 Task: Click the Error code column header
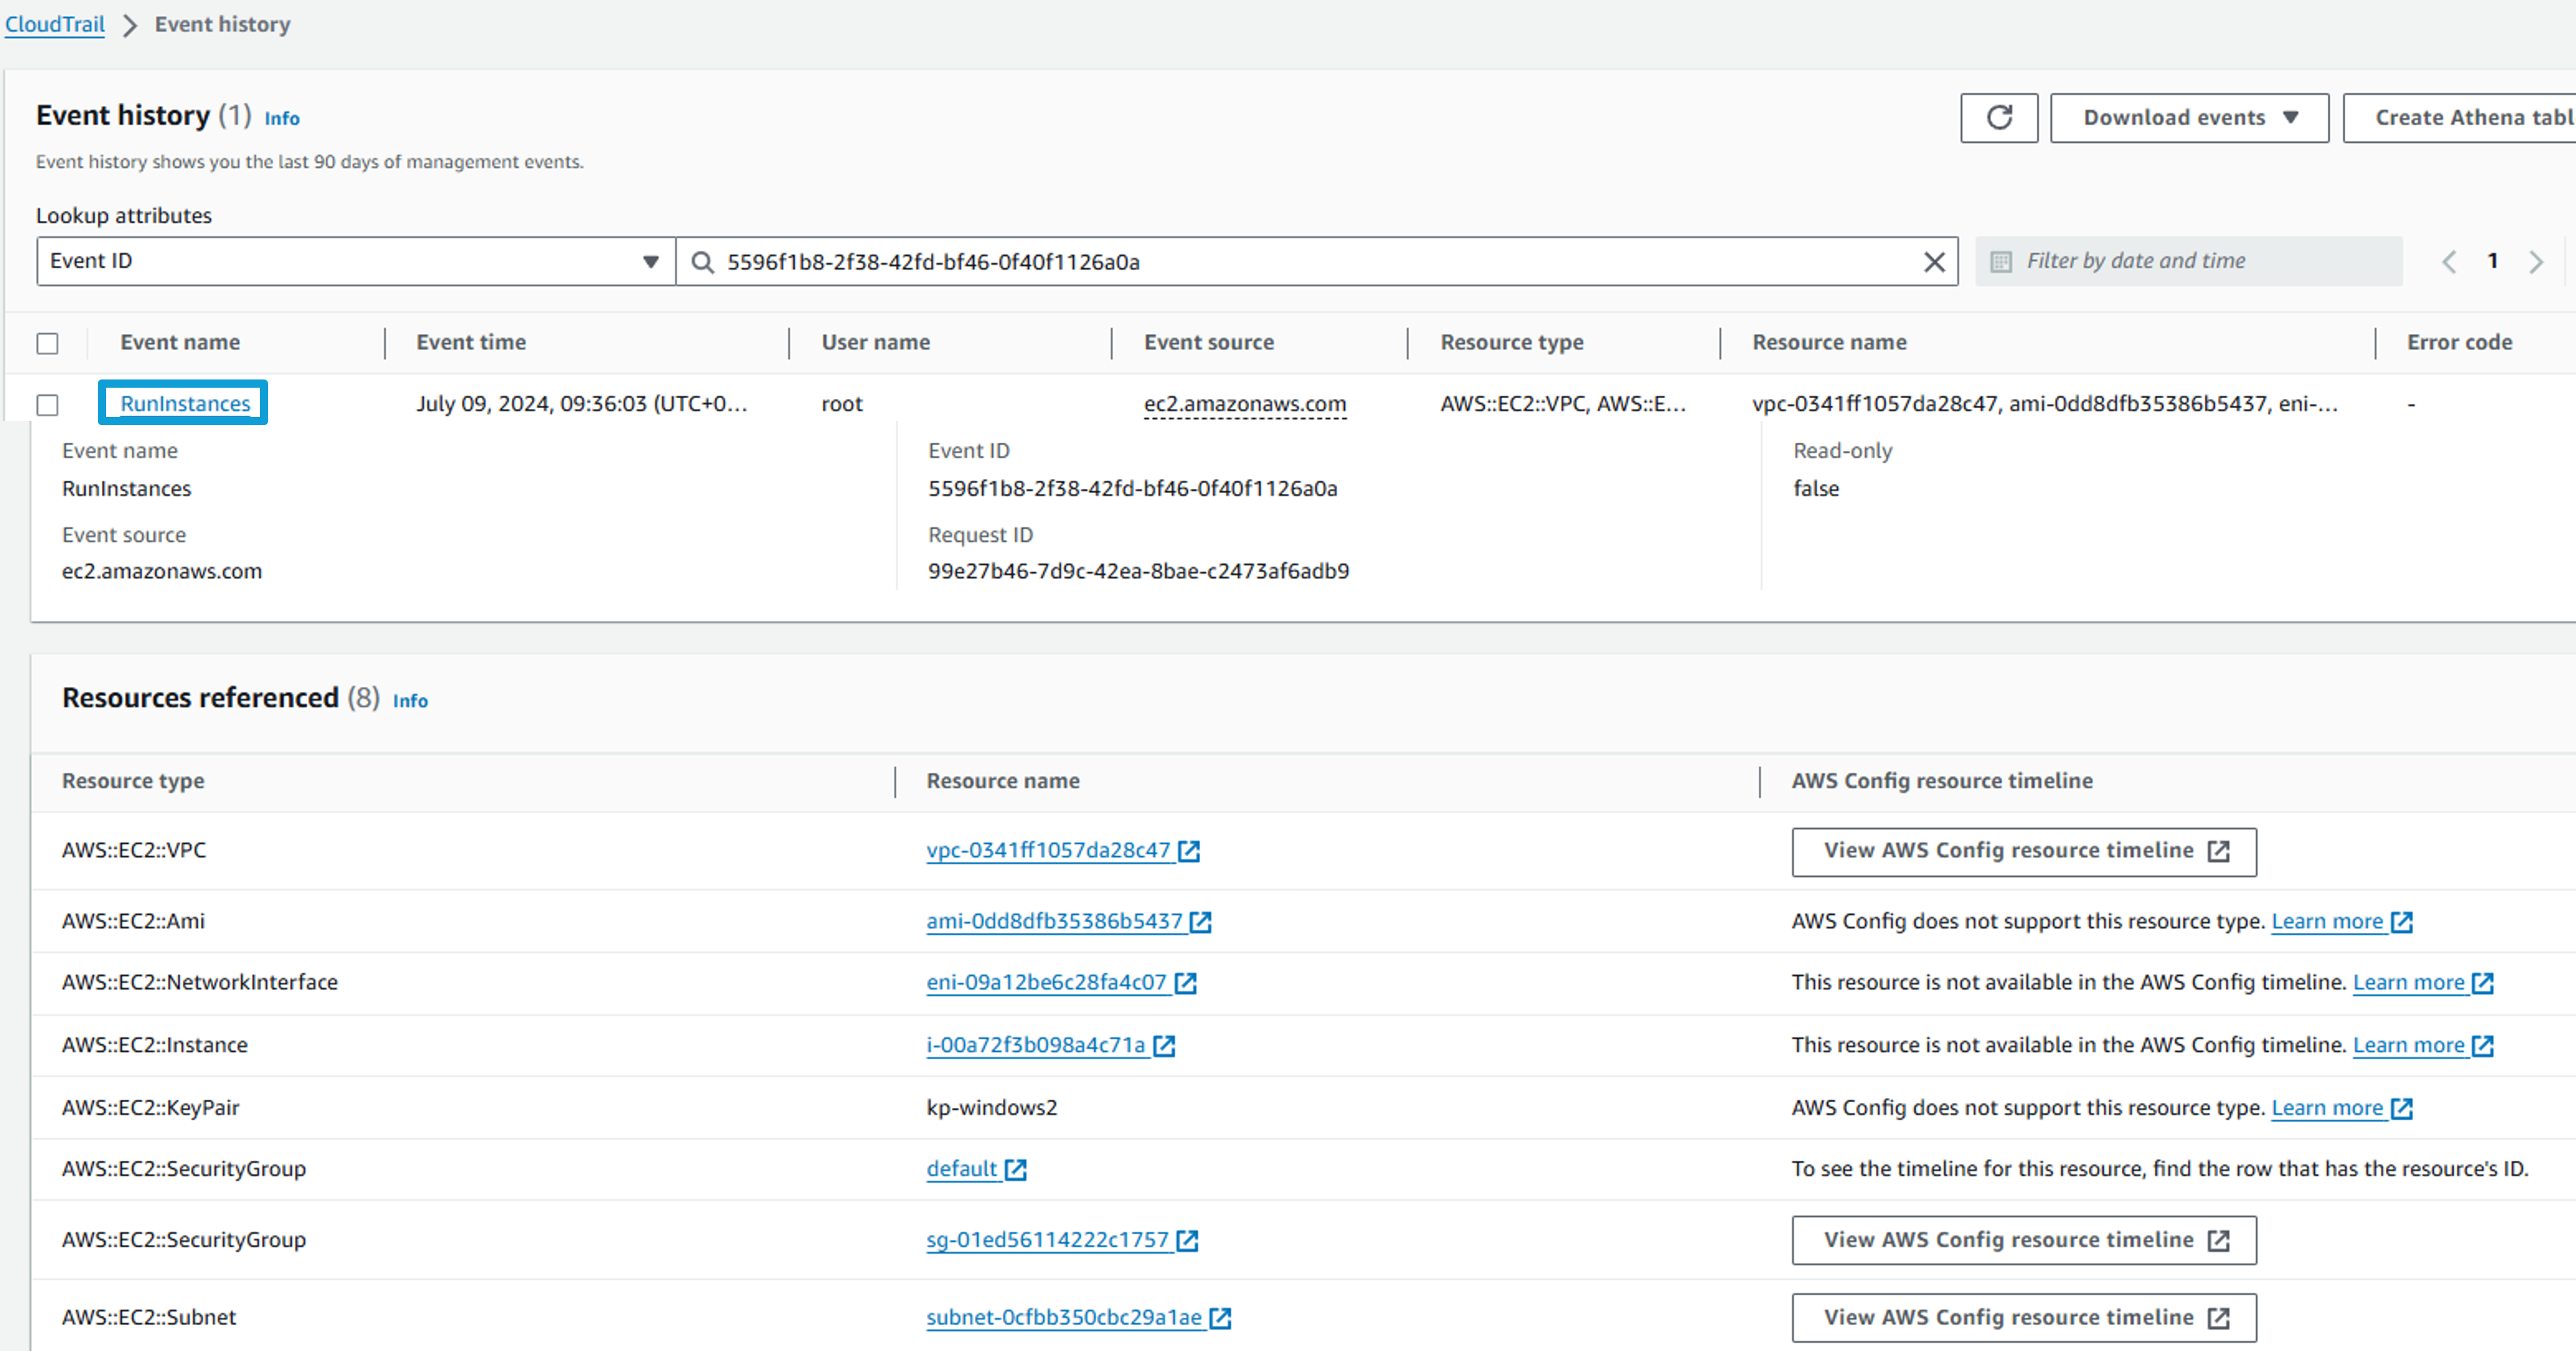[2459, 342]
